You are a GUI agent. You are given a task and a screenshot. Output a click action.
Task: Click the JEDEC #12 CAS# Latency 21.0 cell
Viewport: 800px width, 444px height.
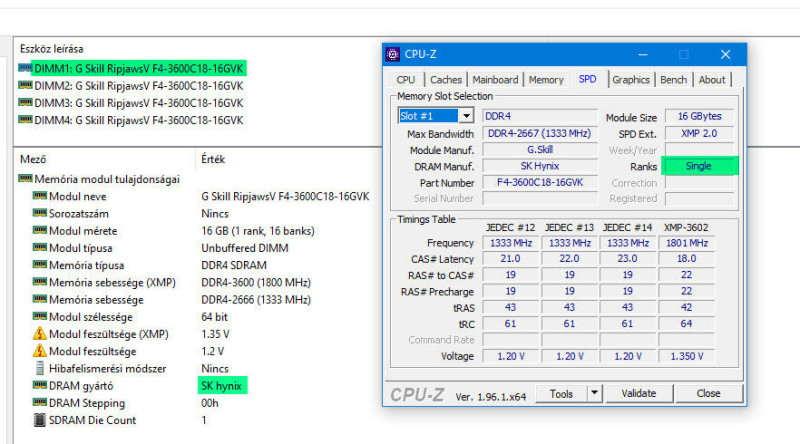(511, 259)
